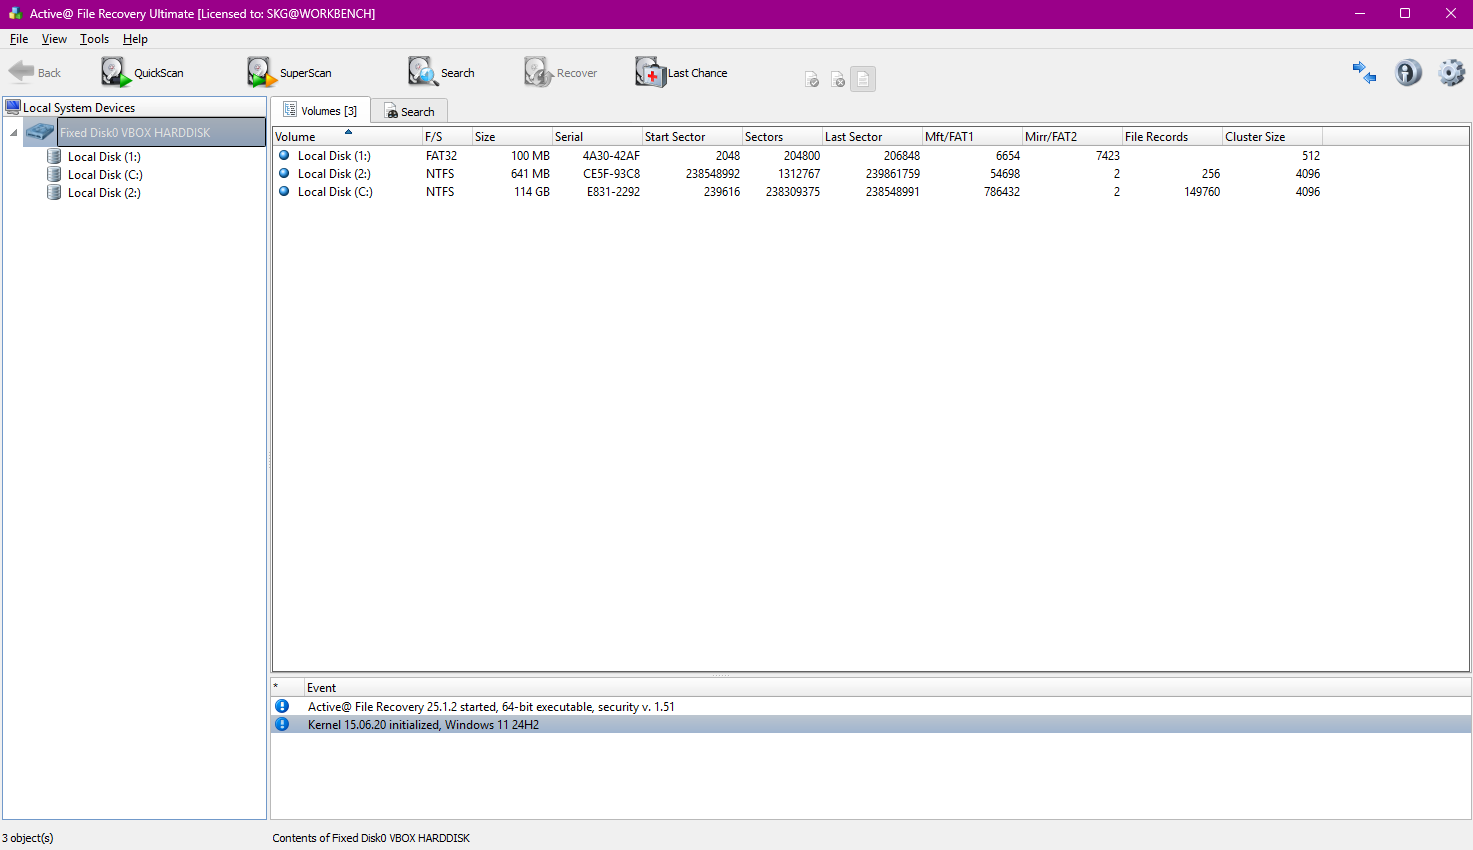Click the Event column header in log
The height and width of the screenshot is (850, 1473).
click(887, 687)
